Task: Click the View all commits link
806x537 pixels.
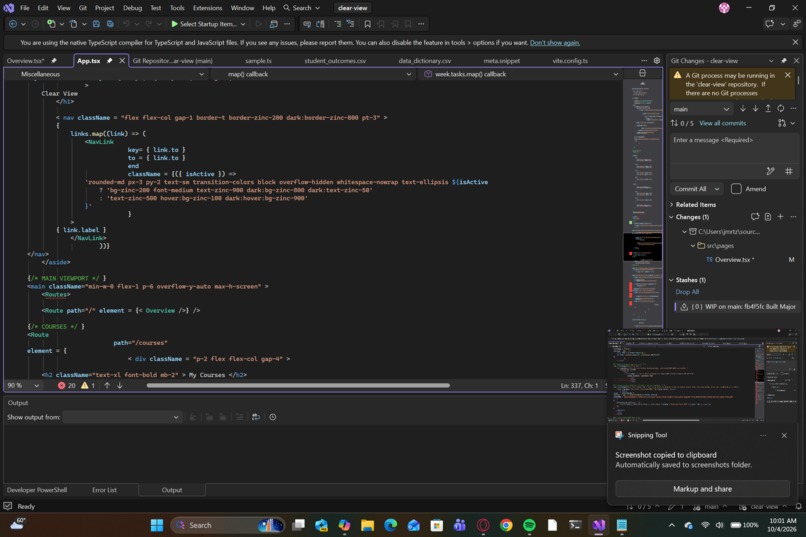Action: pos(722,123)
